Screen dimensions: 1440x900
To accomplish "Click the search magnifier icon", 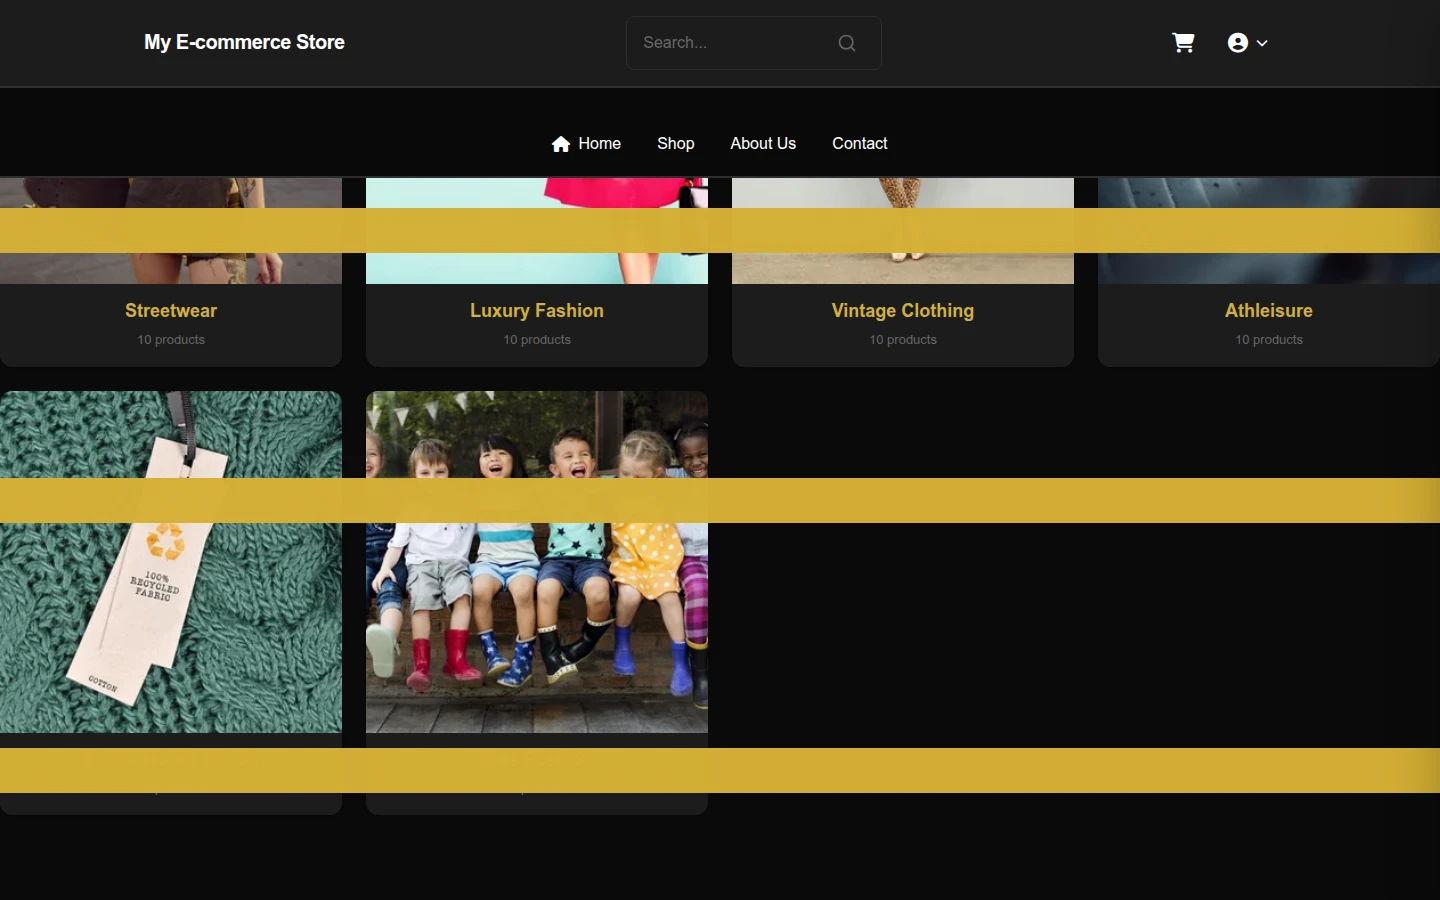I will pos(847,43).
